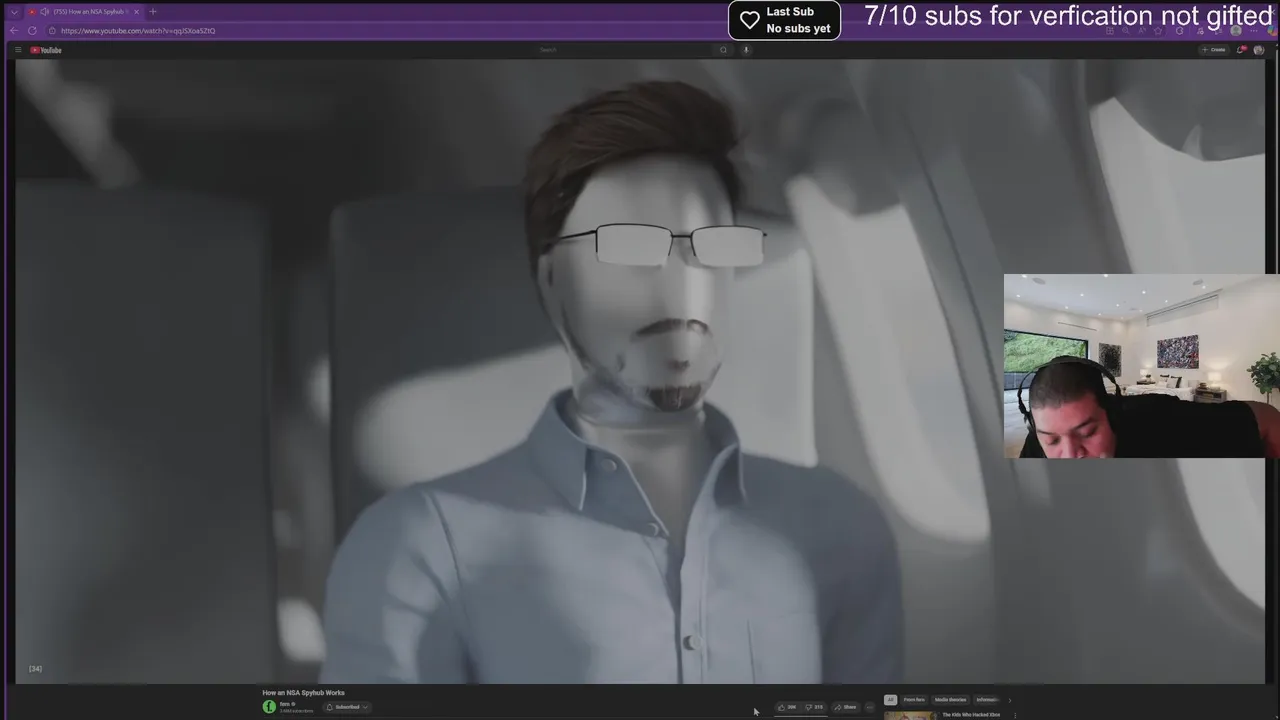Open YouTube account avatar menu
This screenshot has width=1280, height=720.
tap(1259, 50)
